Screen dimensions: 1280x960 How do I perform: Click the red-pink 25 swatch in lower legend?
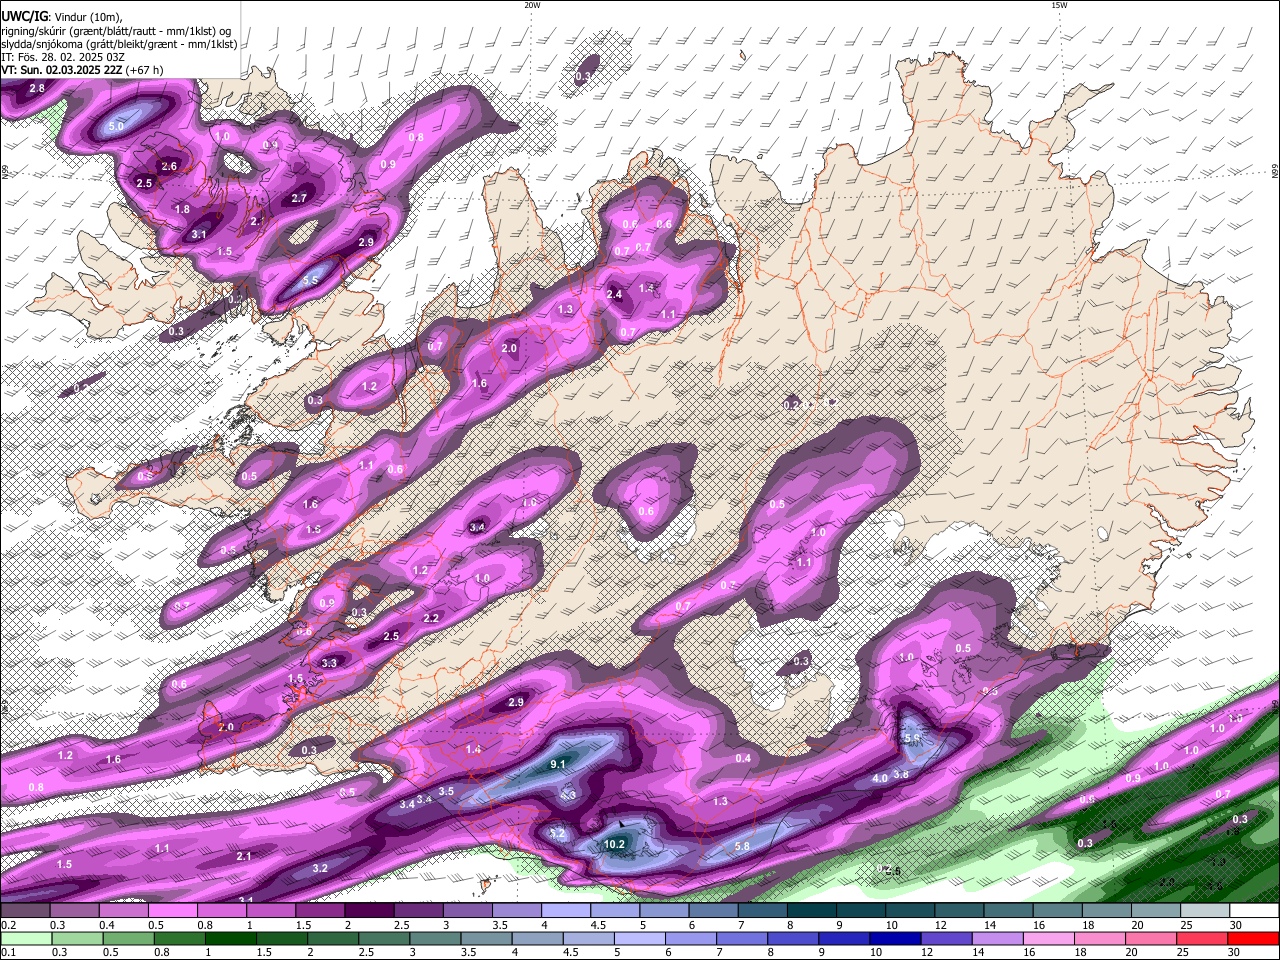1201,938
